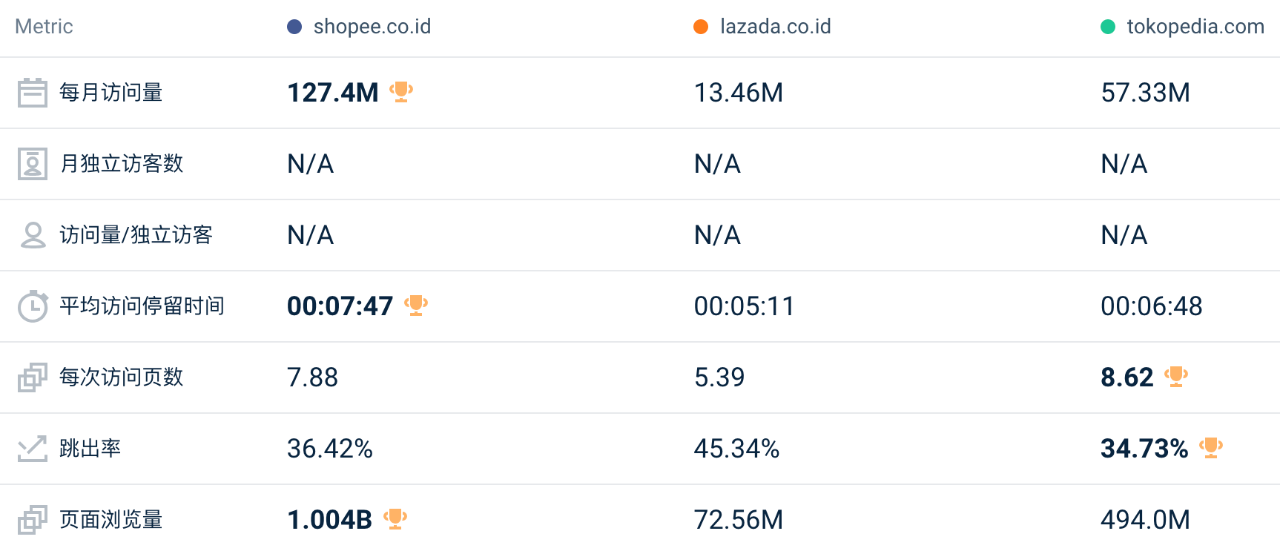1280x551 pixels.
Task: Click the stacked pages icon beside 页面浏览量
Action: click(x=33, y=520)
